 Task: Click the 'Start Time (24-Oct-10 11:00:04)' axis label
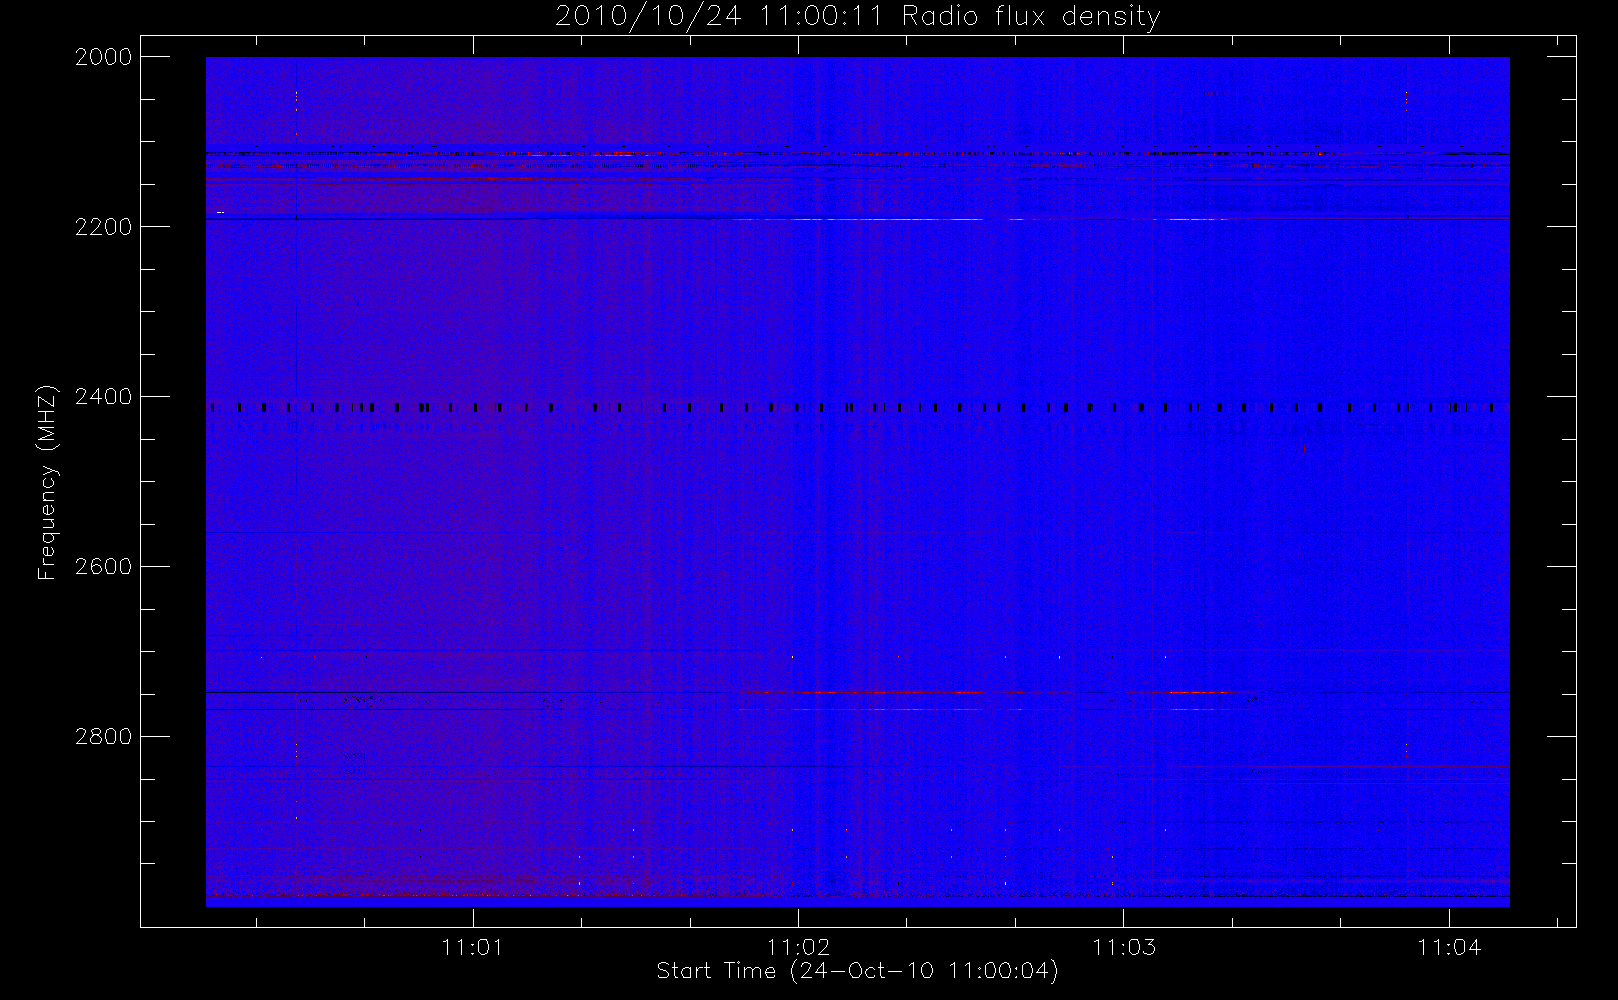[857, 971]
